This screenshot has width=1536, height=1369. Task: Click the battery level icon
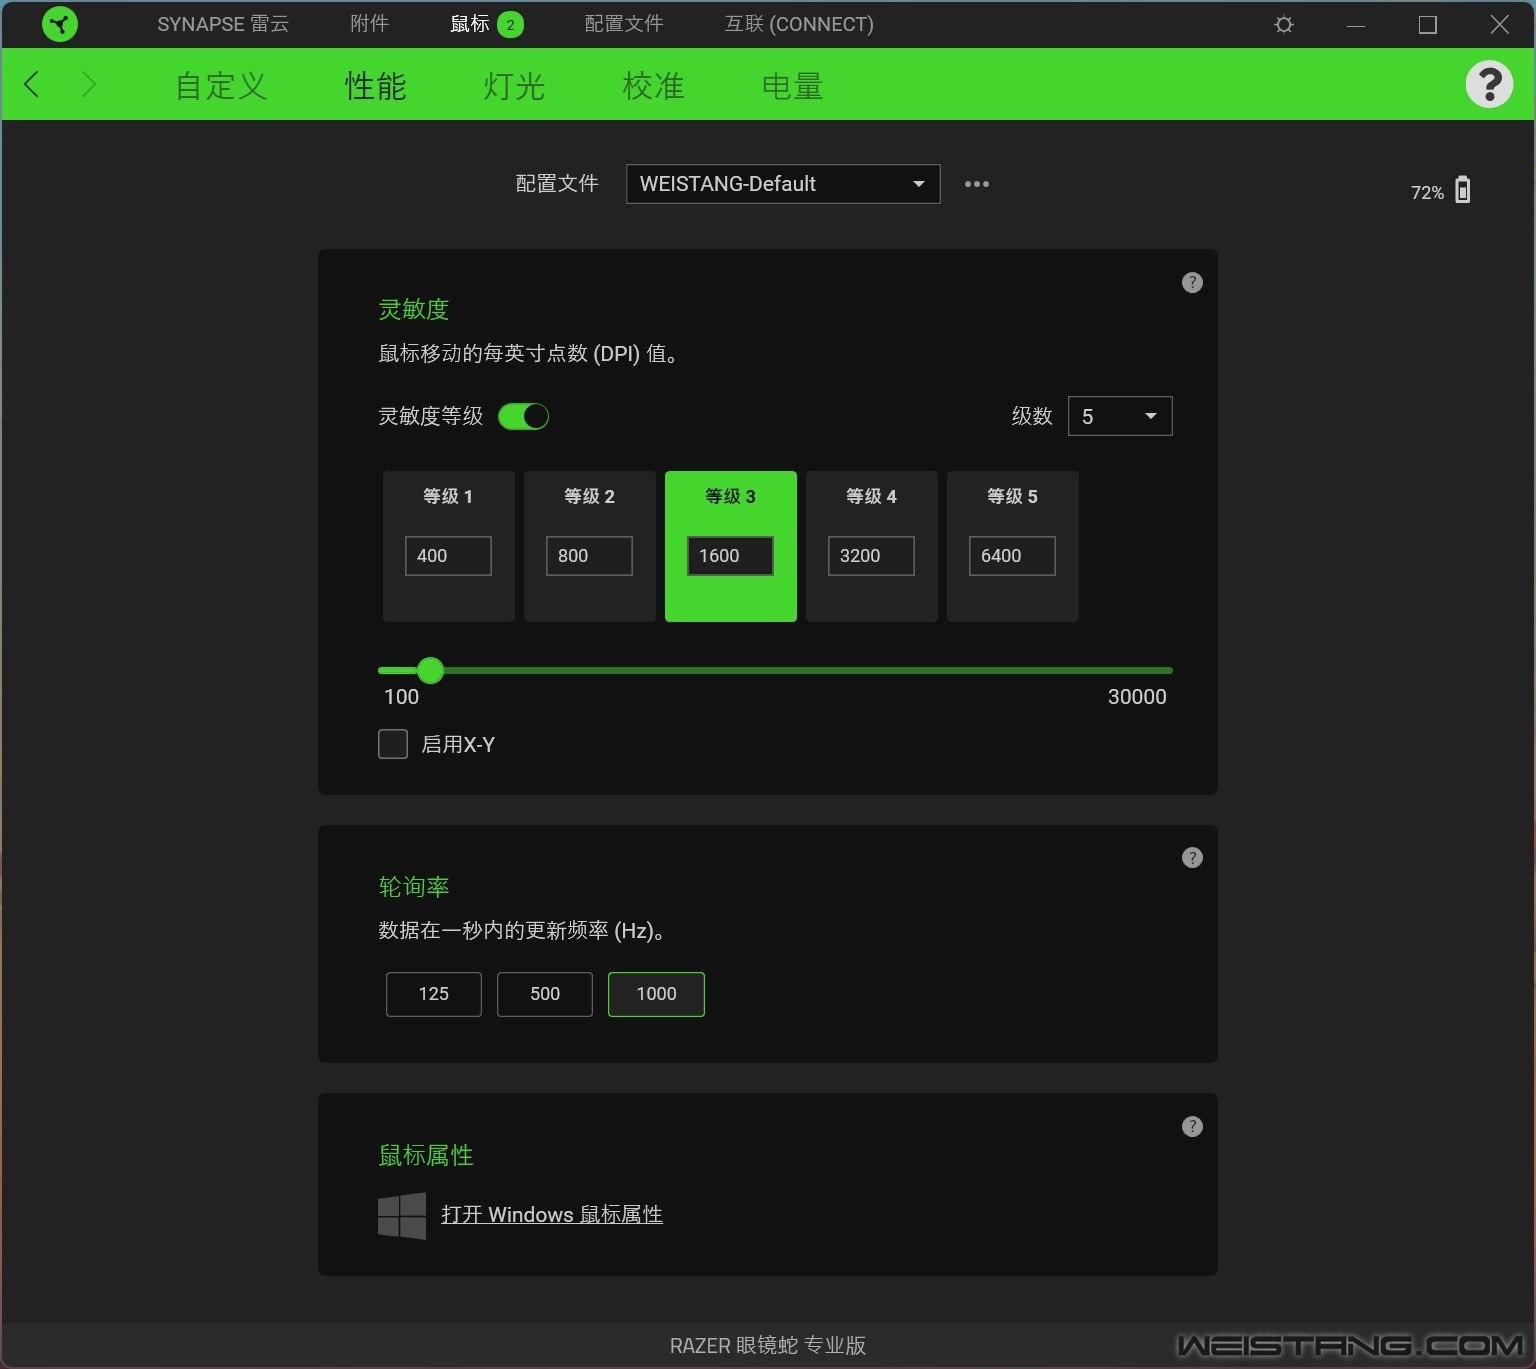point(1463,190)
